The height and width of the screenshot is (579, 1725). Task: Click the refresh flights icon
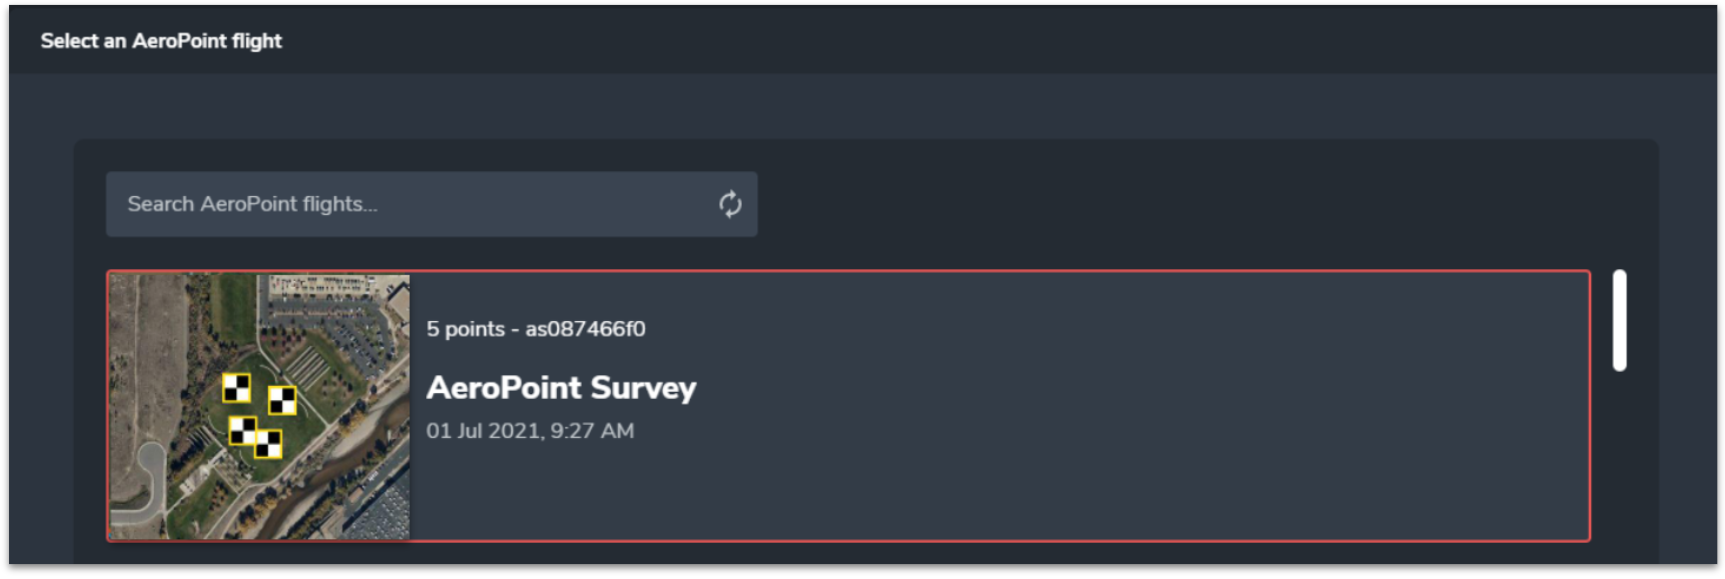[730, 205]
